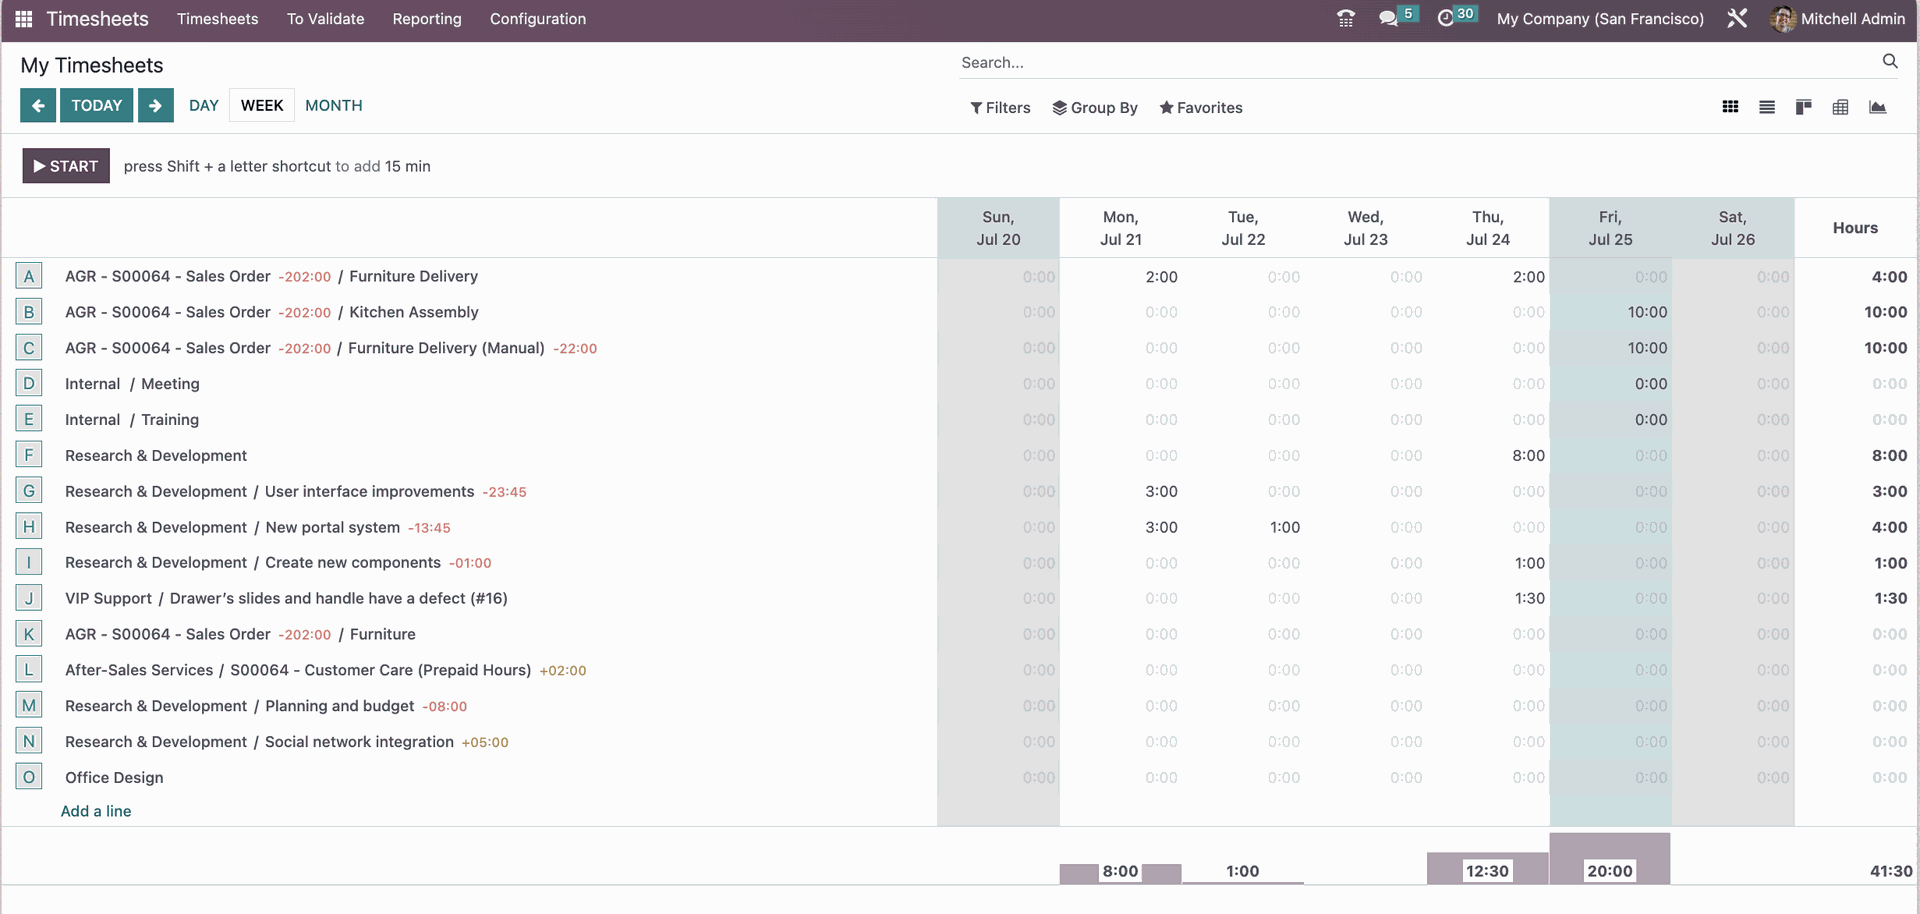This screenshot has height=914, width=1920.
Task: Click the Mon, Jul 21 column header
Action: (x=1121, y=228)
